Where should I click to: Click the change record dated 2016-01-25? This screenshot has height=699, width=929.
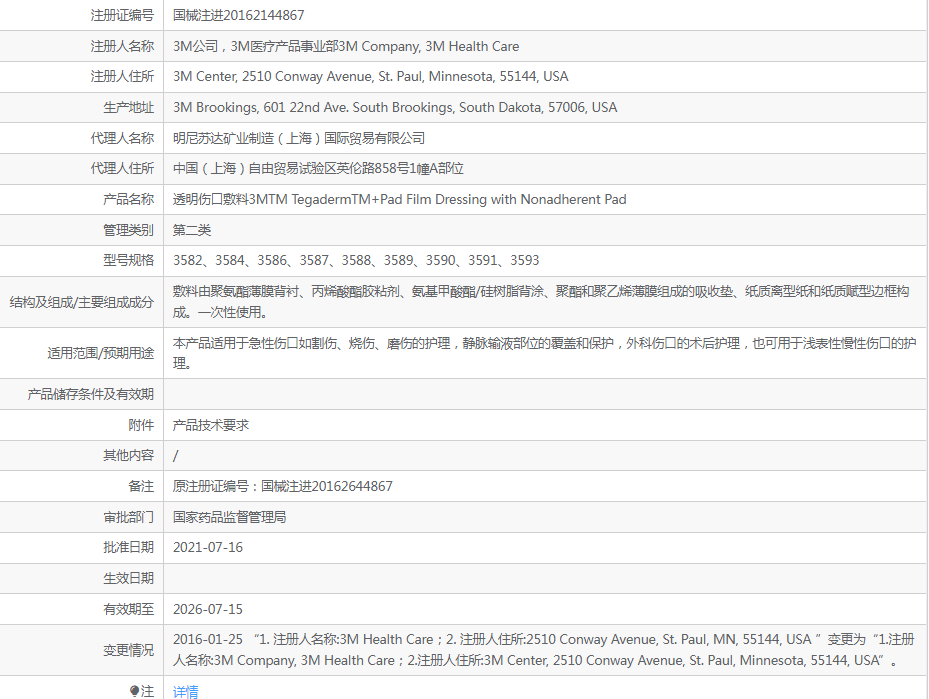pyautogui.click(x=544, y=650)
